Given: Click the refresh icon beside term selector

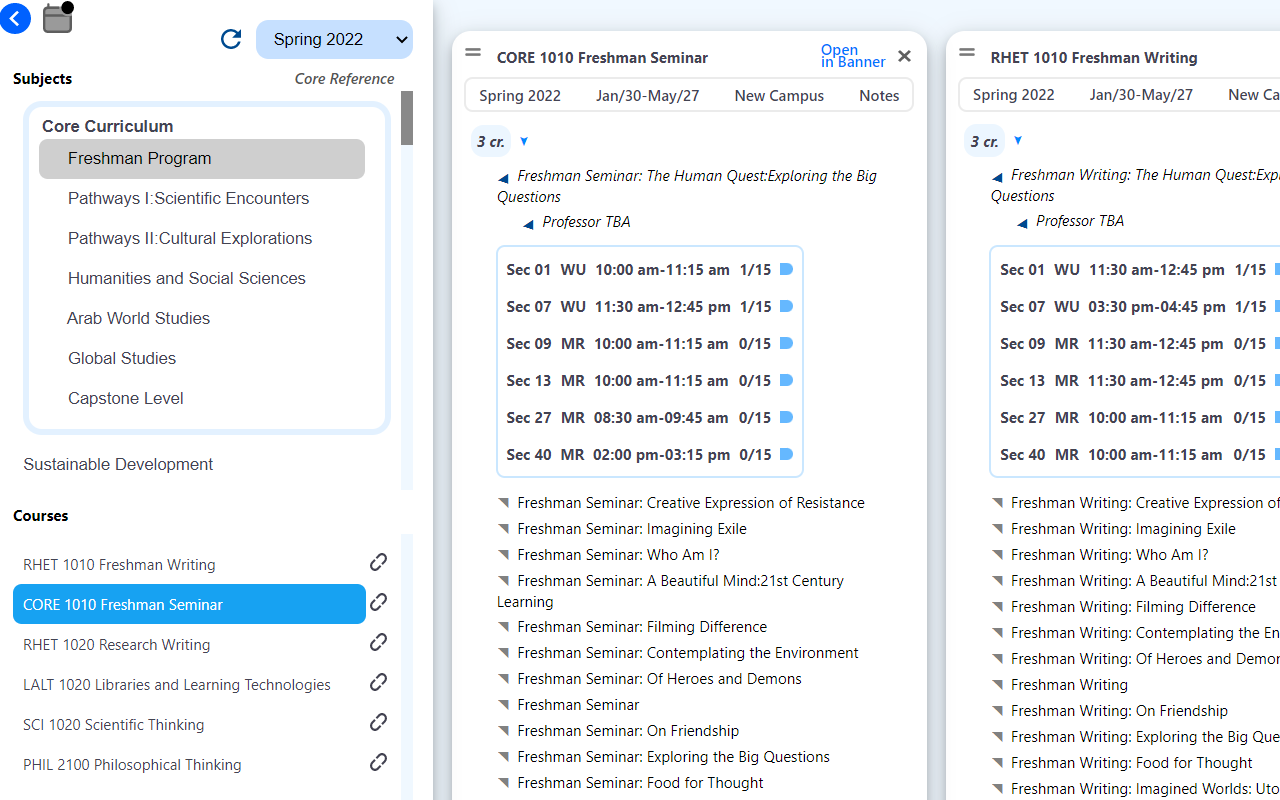Looking at the screenshot, I should (x=231, y=39).
